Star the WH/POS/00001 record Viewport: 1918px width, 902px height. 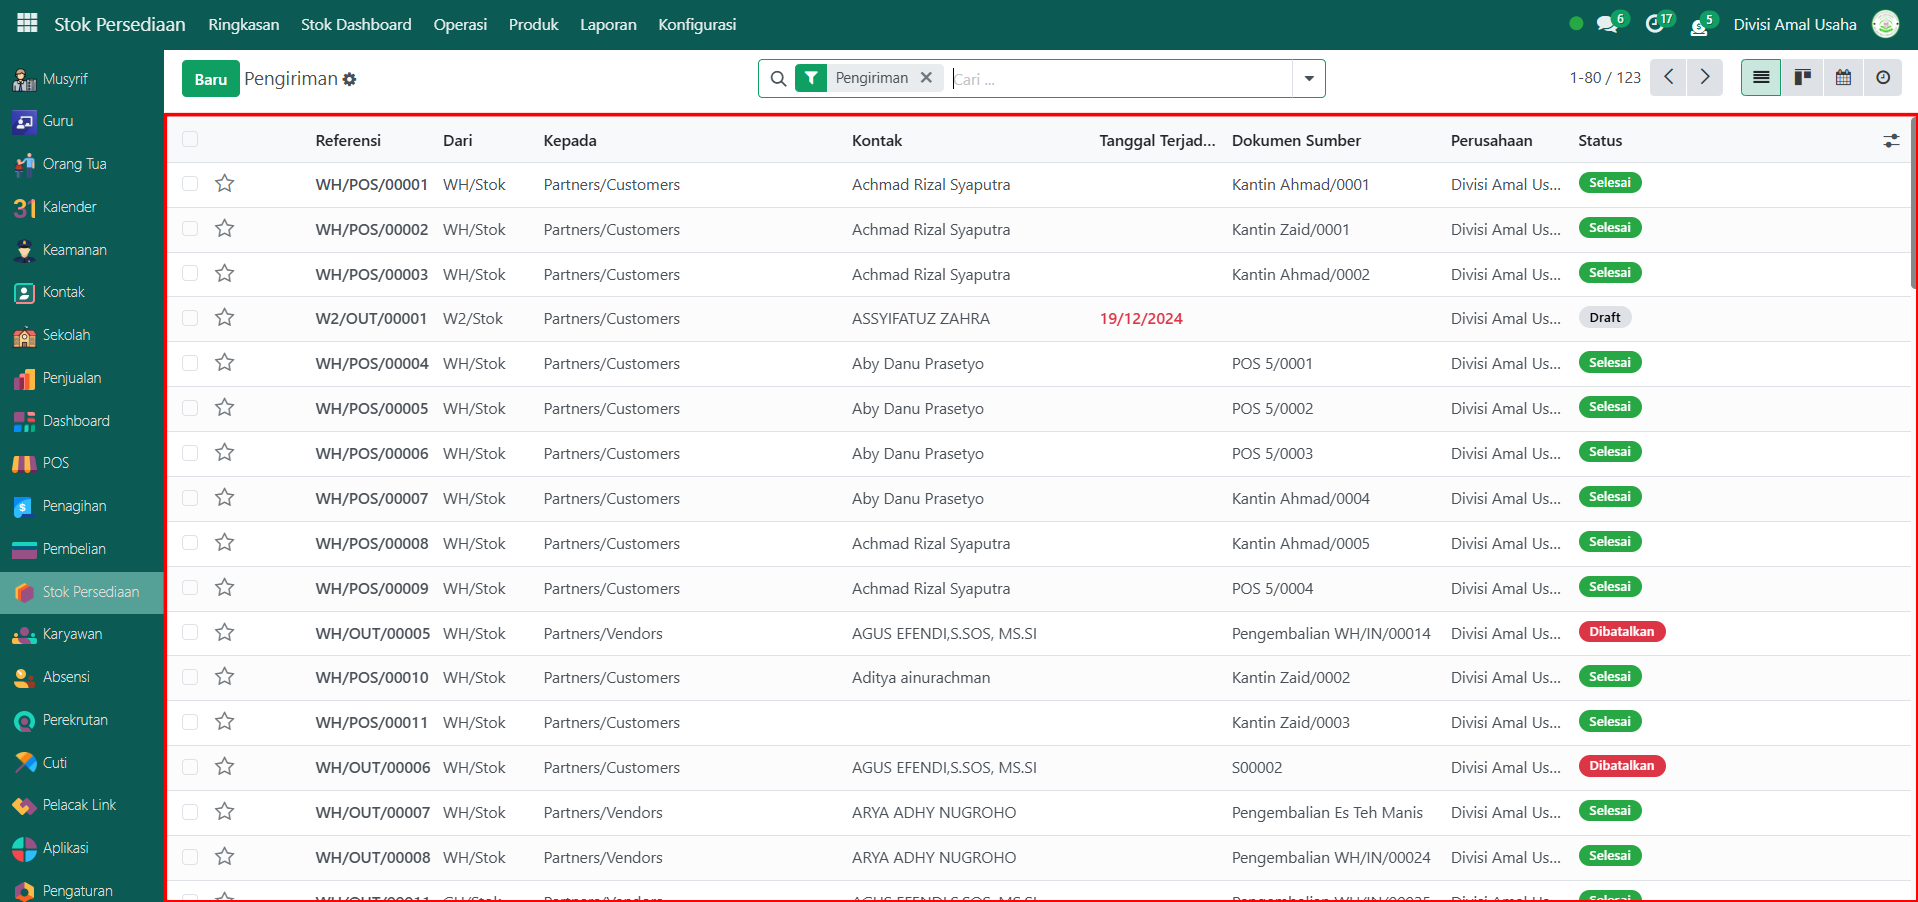point(225,184)
